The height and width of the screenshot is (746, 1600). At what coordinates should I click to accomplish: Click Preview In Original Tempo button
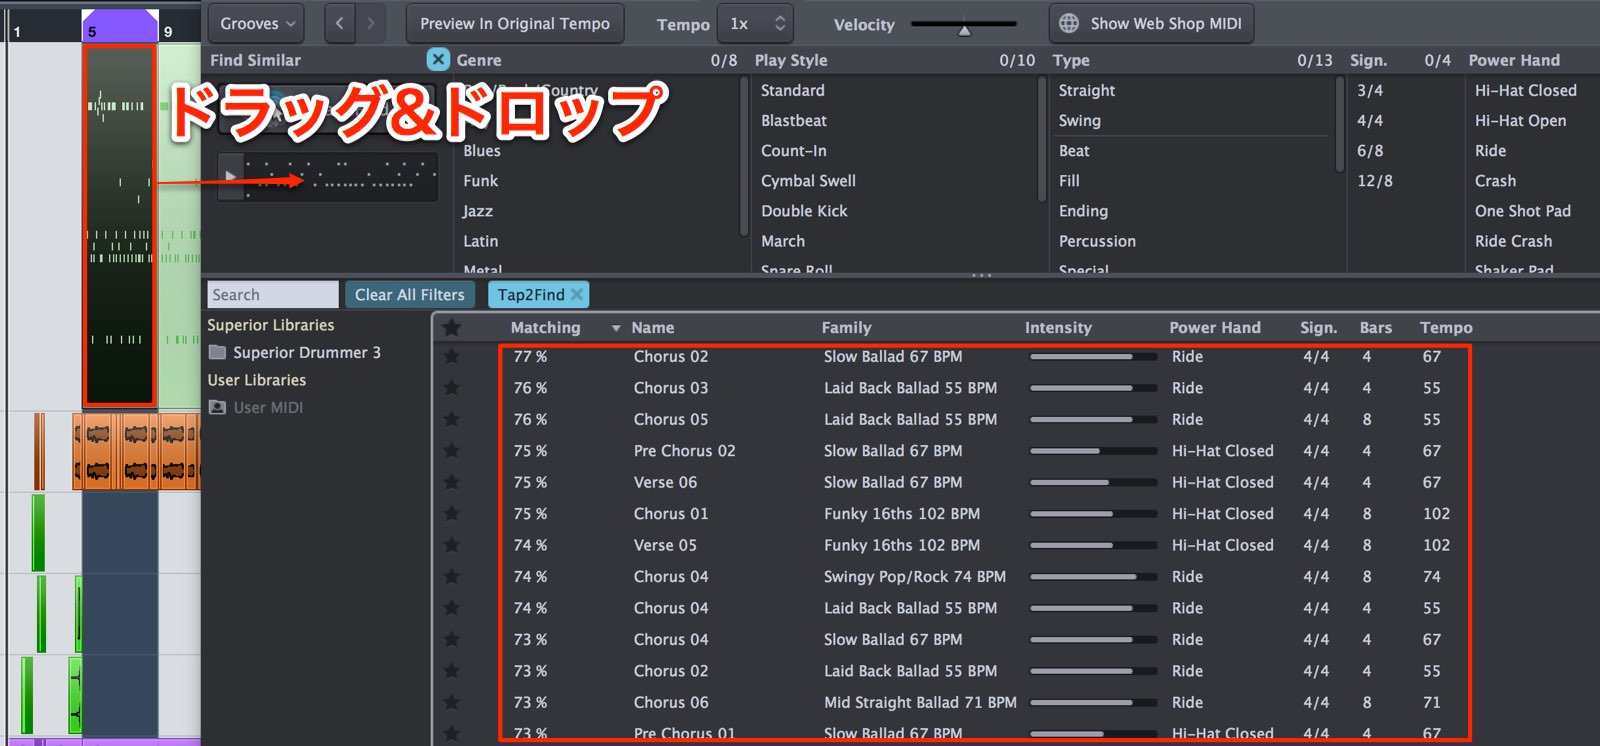tap(515, 23)
